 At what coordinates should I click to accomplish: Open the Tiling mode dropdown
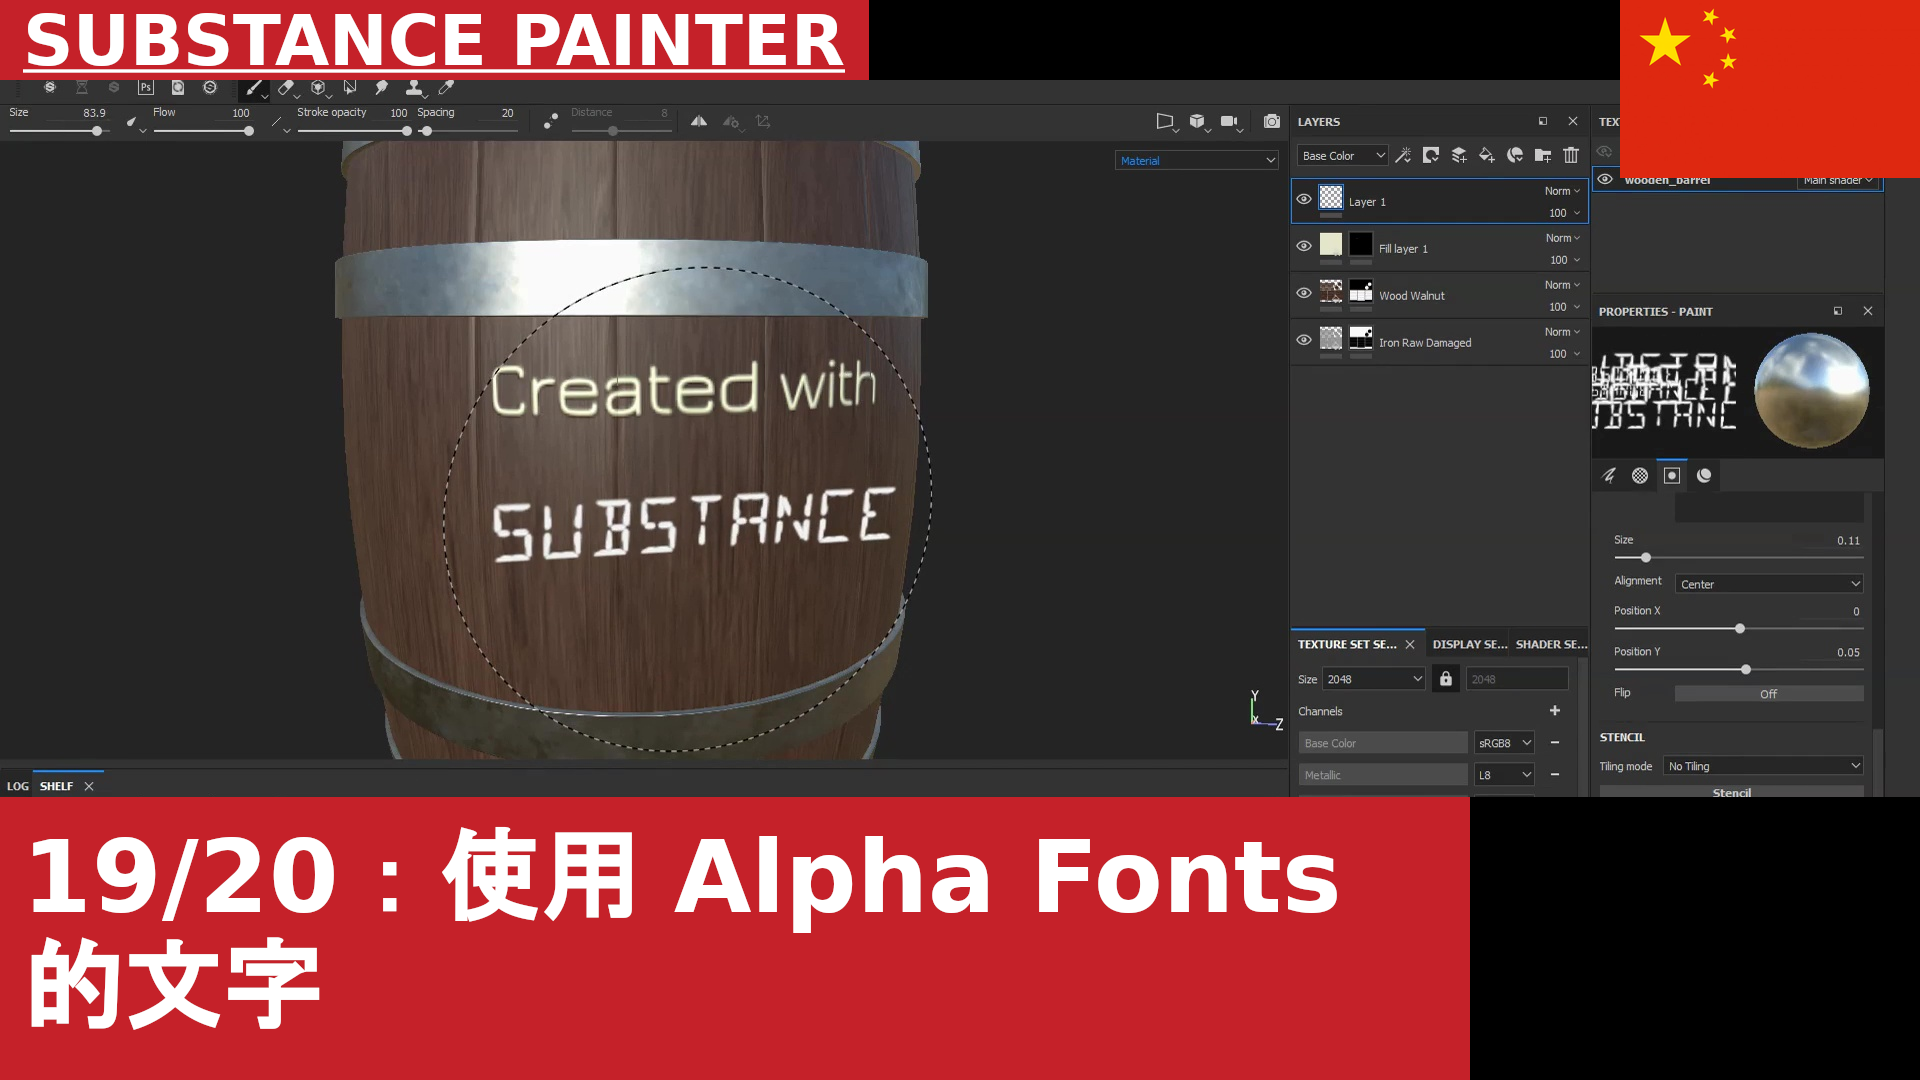coord(1764,766)
